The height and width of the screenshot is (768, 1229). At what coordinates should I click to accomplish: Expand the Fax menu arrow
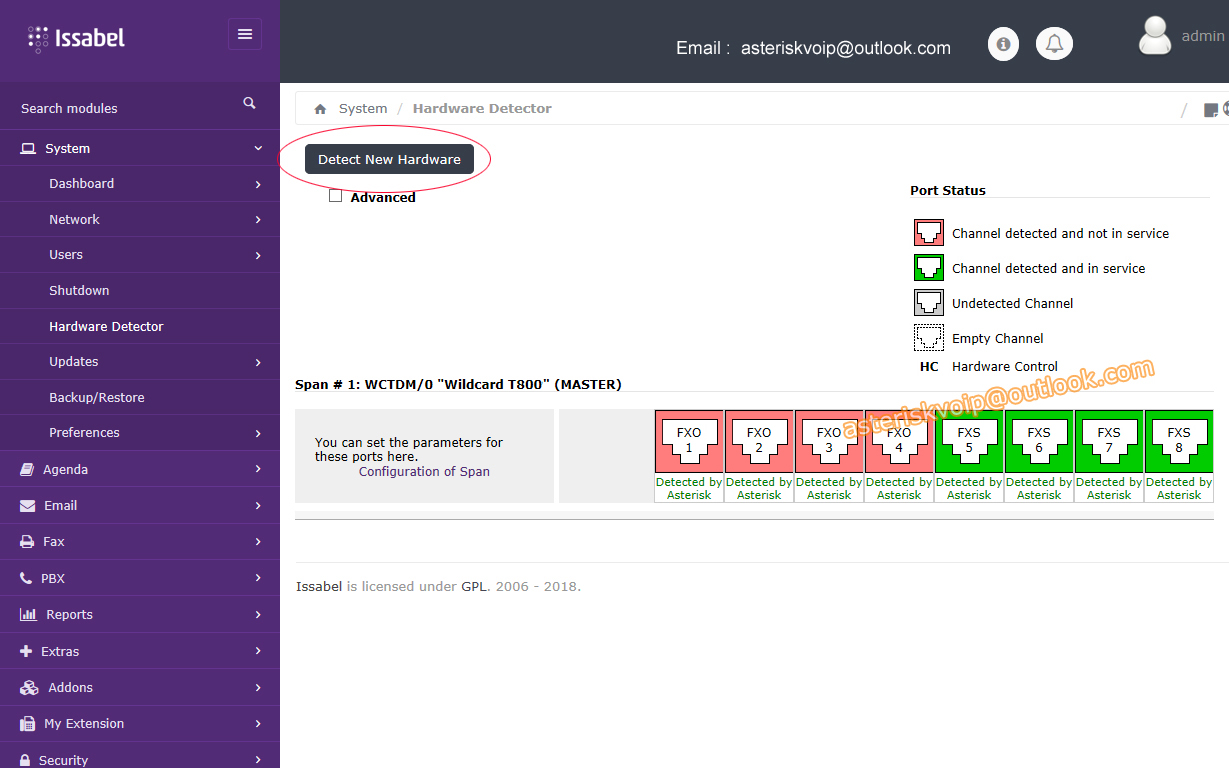(258, 542)
